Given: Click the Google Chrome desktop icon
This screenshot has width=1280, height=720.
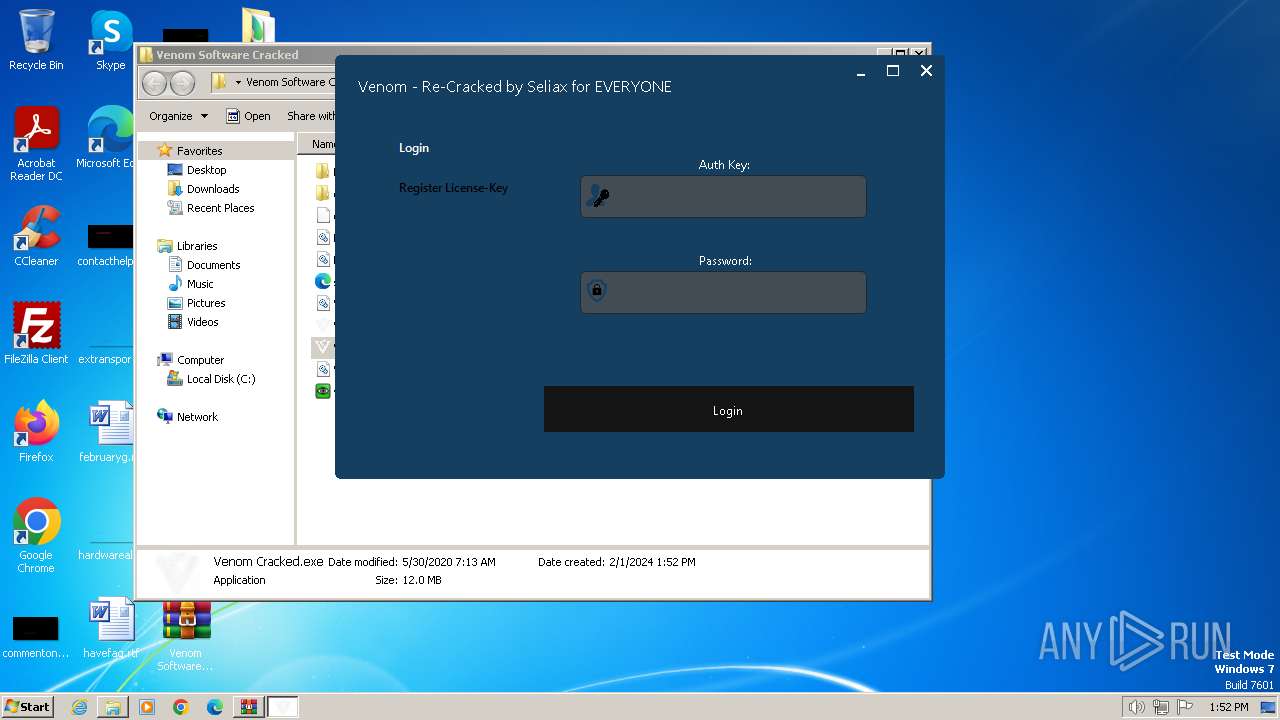Looking at the screenshot, I should tap(36, 536).
